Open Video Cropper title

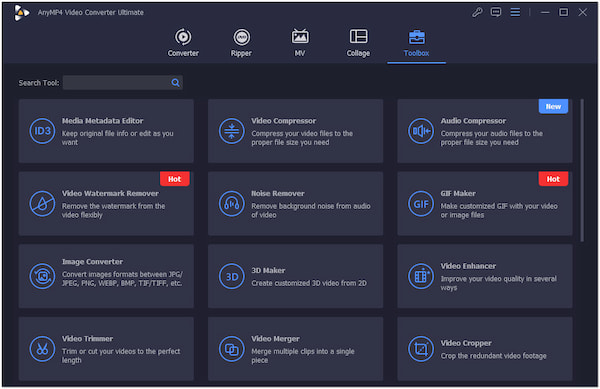click(466, 343)
